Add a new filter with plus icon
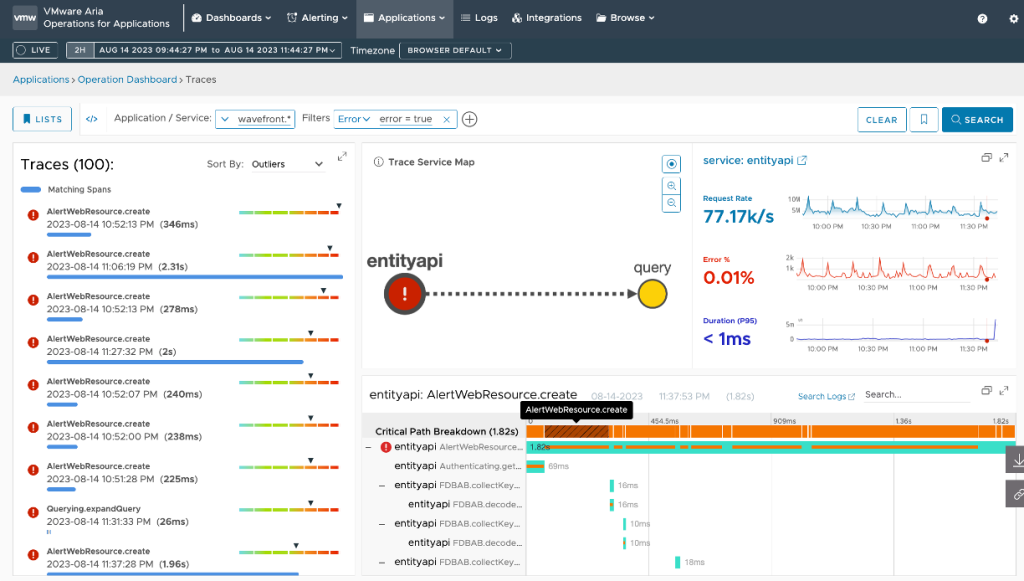This screenshot has width=1024, height=581. [470, 119]
